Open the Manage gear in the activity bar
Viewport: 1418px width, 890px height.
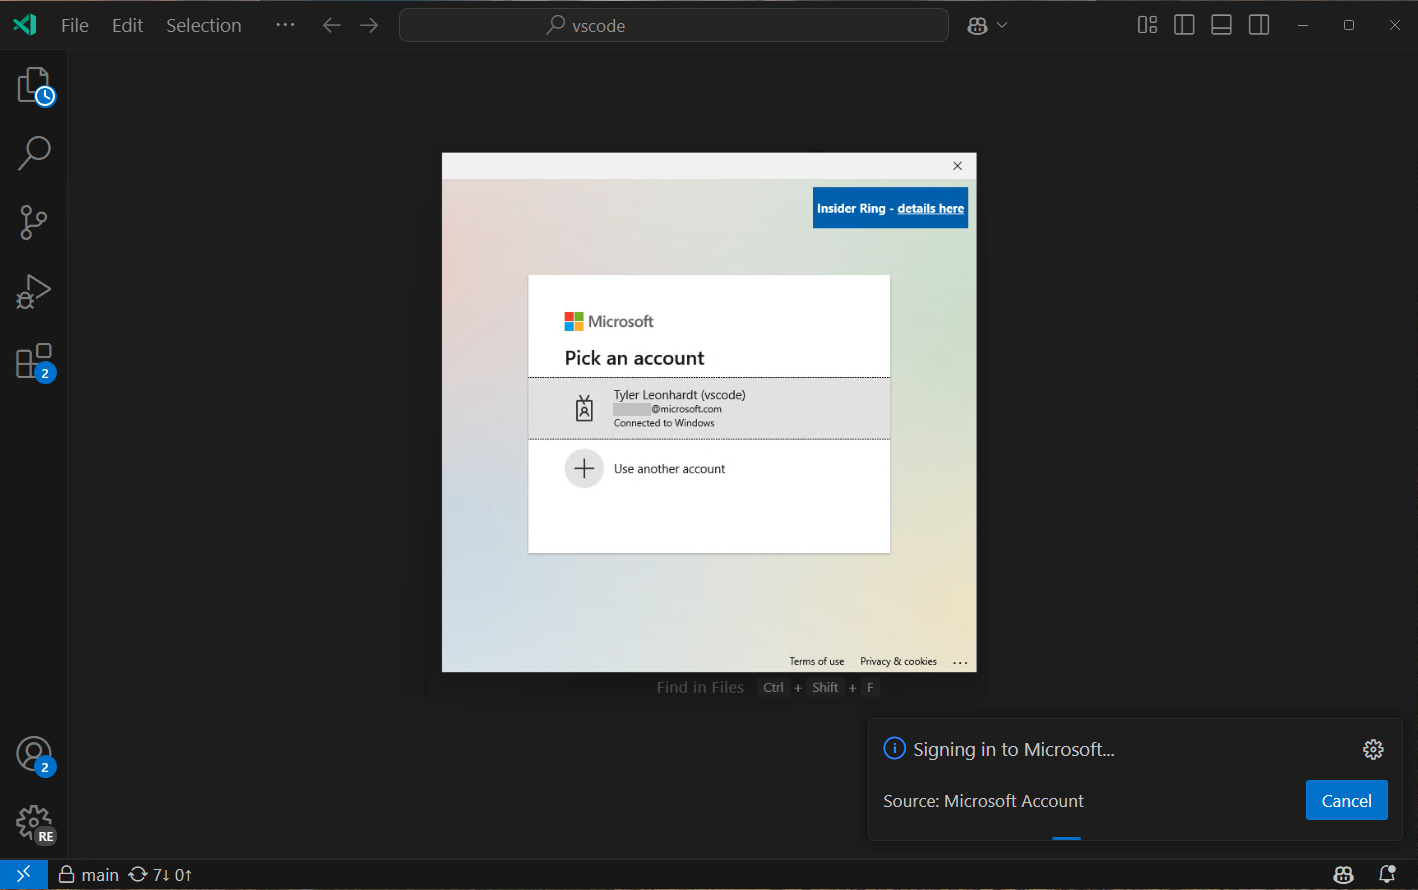(33, 822)
